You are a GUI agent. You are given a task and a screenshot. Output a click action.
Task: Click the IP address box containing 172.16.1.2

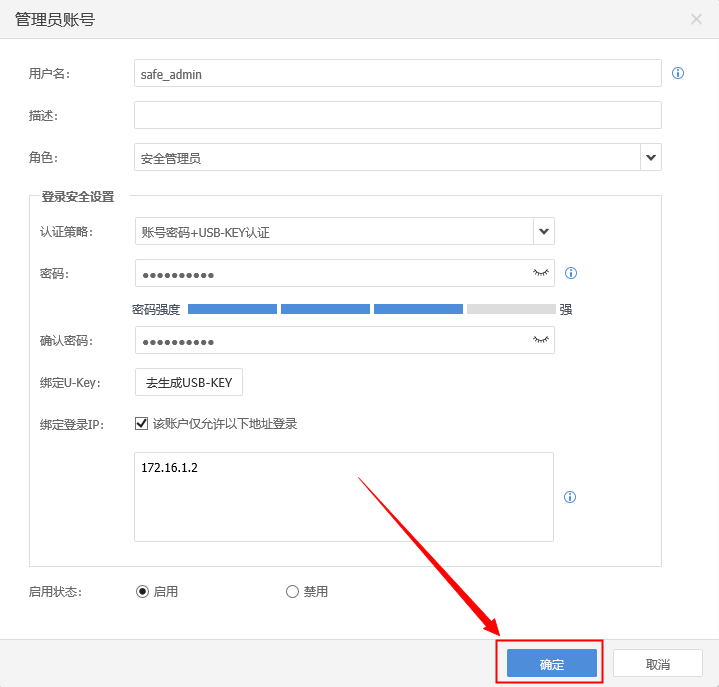coord(343,497)
